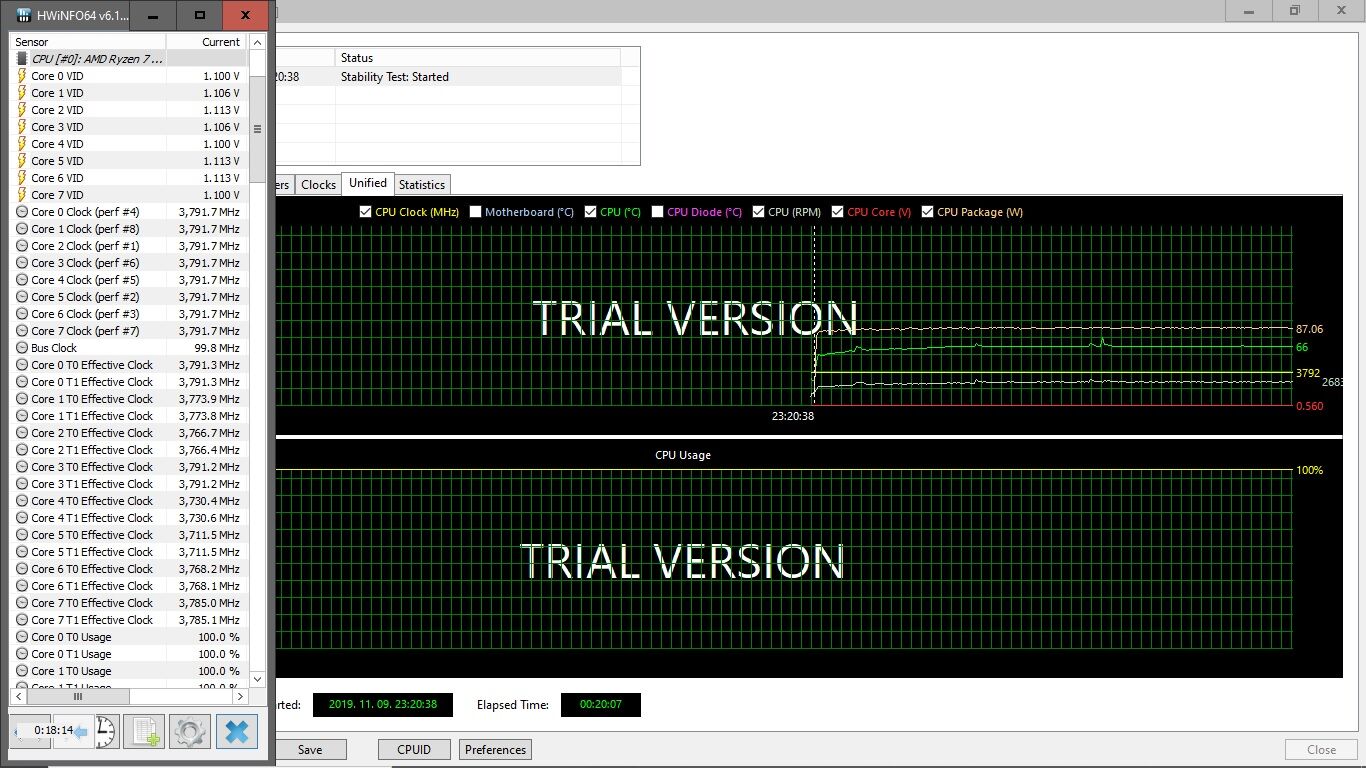This screenshot has width=1366, height=768.
Task: Click the 23:20:38 timeline marker on the graph
Action: click(792, 416)
